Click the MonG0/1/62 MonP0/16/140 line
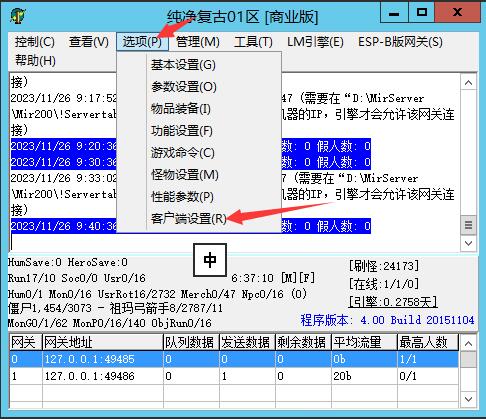The image size is (486, 419). click(x=110, y=323)
